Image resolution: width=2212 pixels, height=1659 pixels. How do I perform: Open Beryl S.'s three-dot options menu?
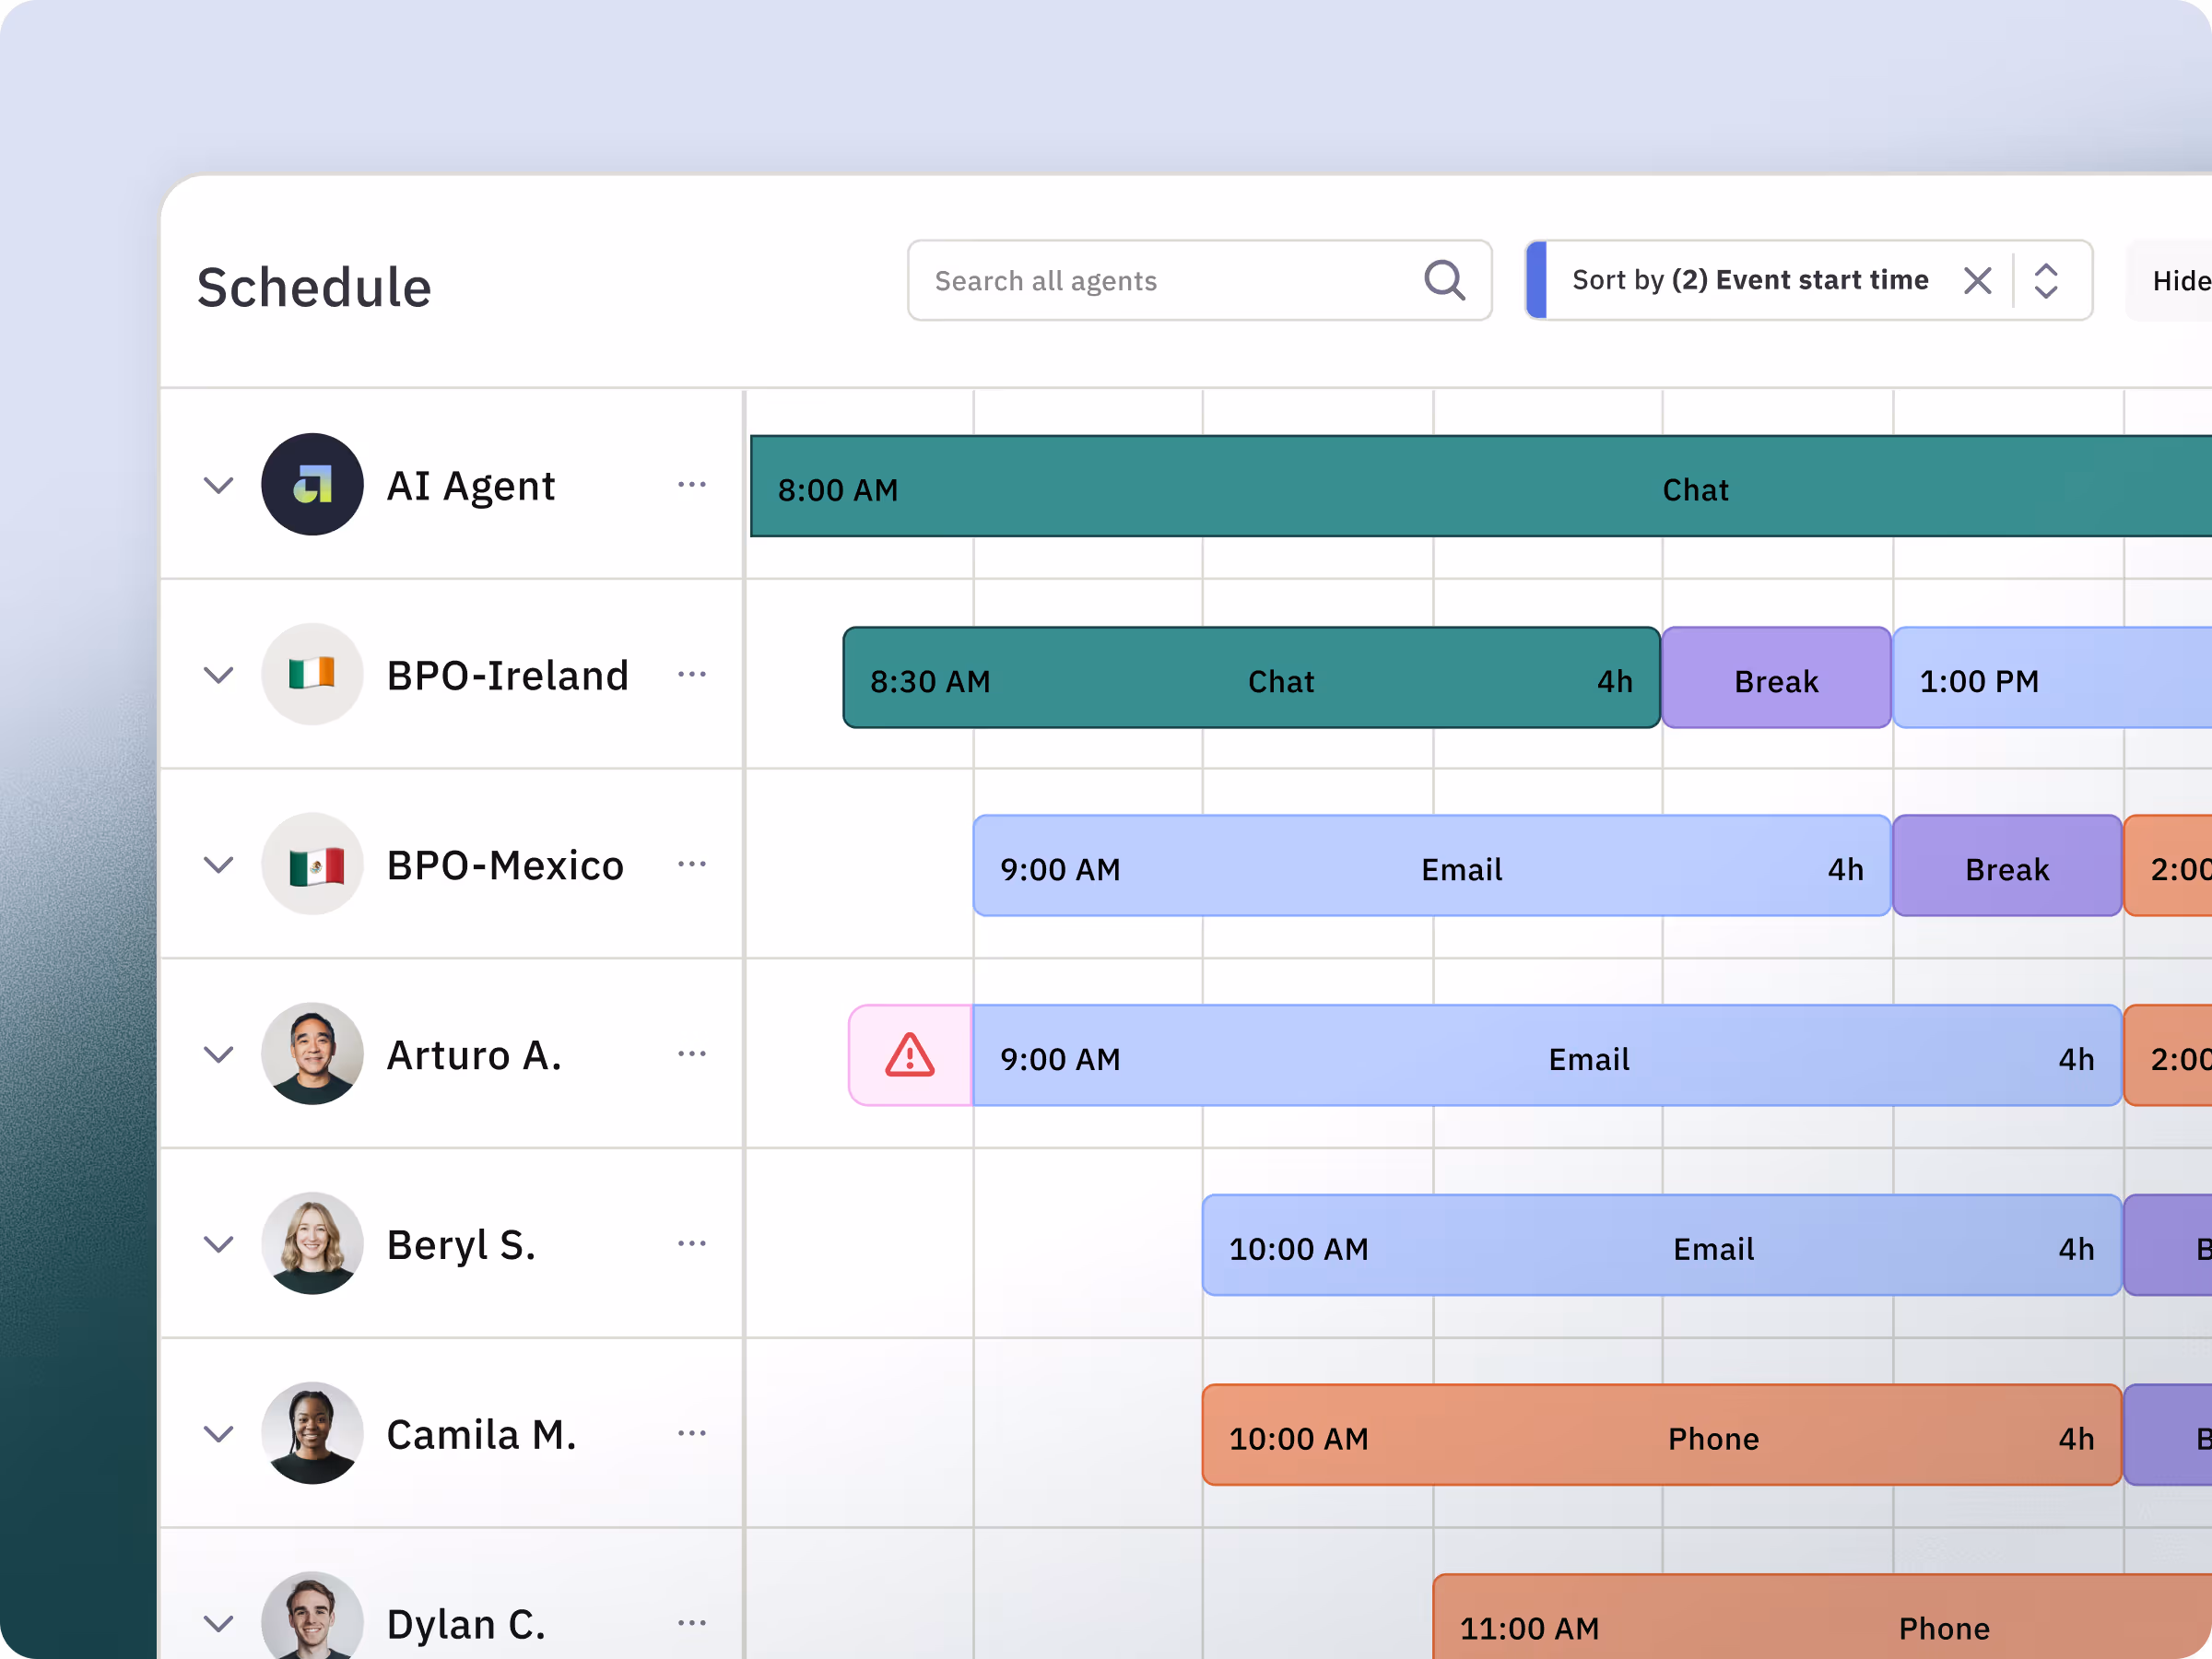click(x=692, y=1244)
